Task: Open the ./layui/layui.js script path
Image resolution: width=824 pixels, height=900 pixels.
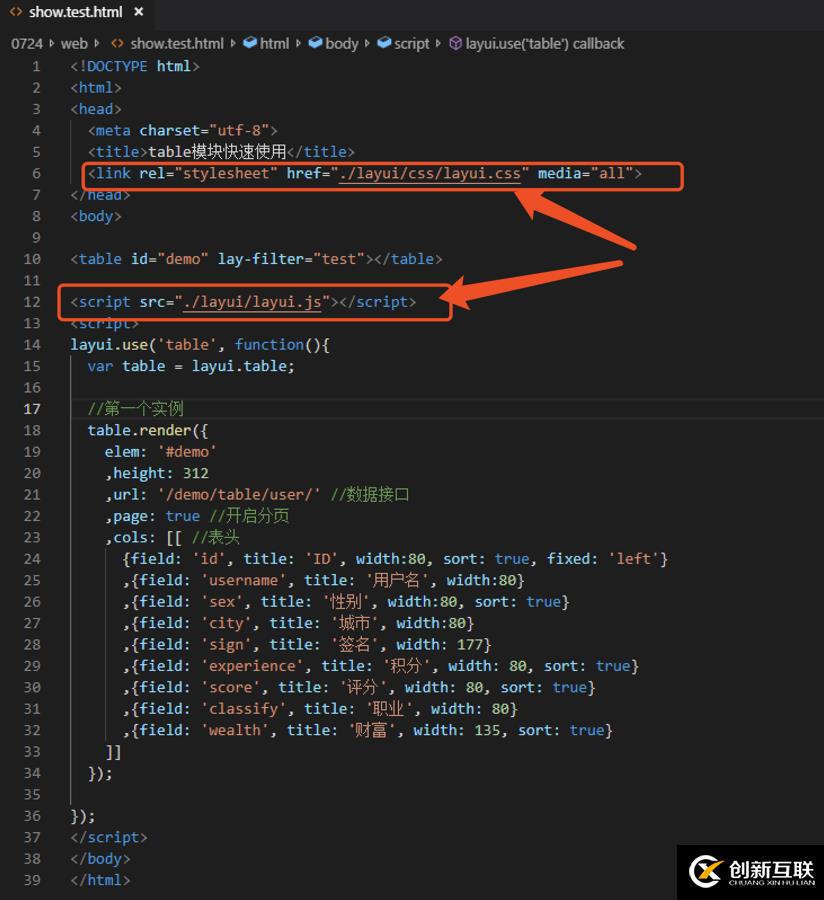Action: 252,302
